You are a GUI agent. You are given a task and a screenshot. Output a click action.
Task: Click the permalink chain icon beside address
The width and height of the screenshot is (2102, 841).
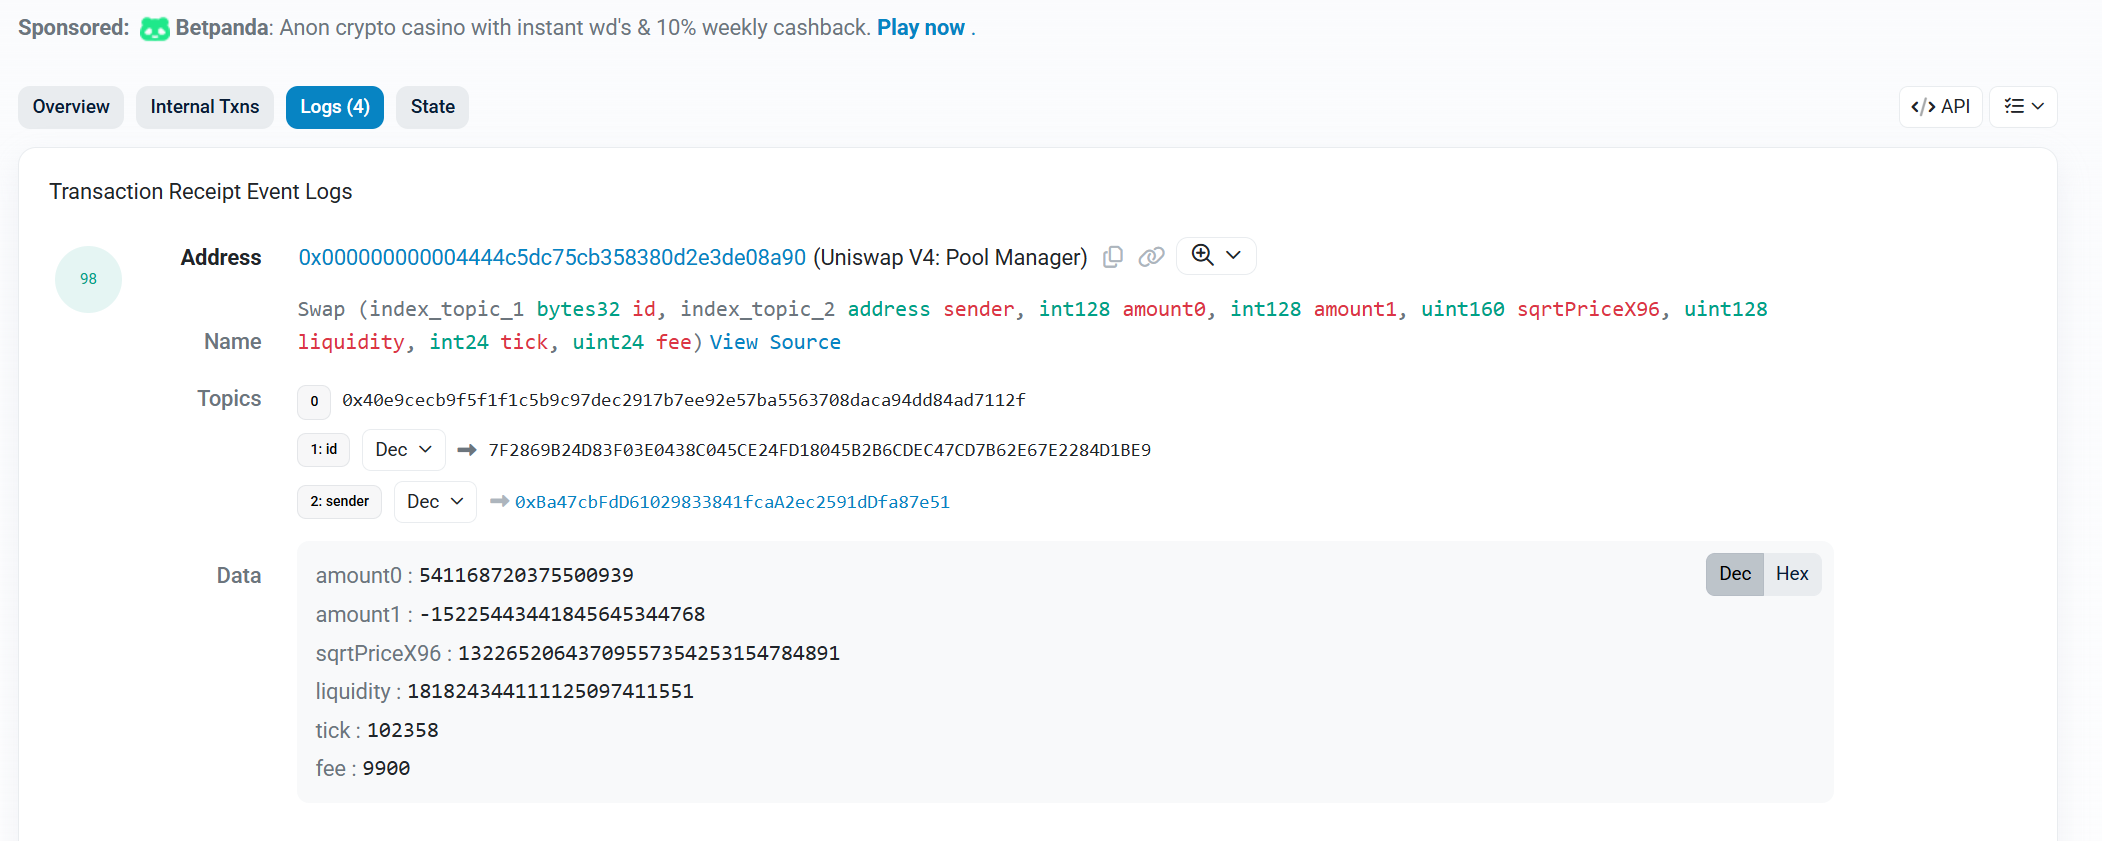click(x=1151, y=257)
